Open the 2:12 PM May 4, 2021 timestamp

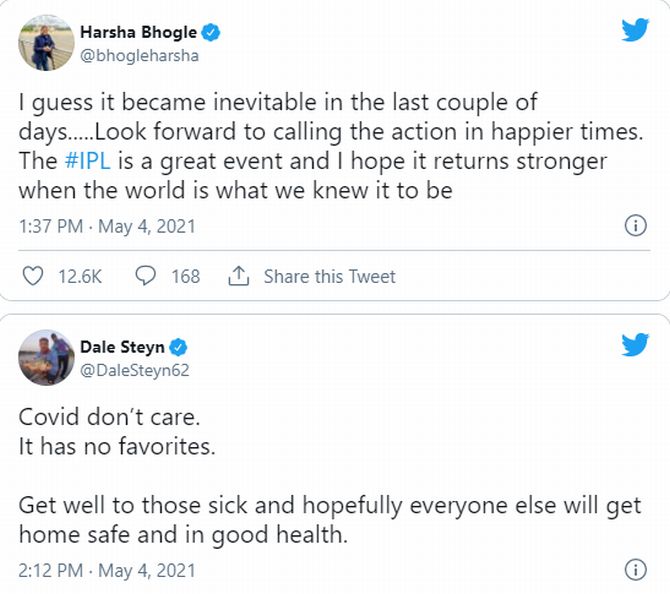click(107, 571)
